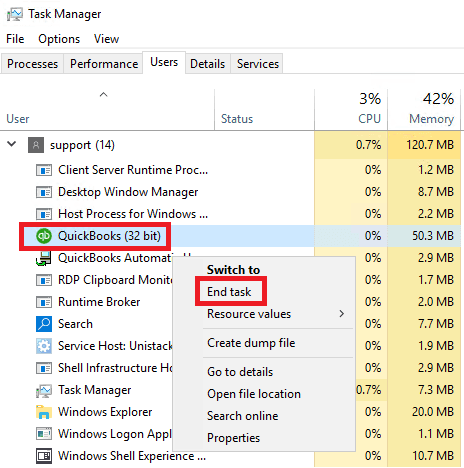Screen dimensions: 464x468
Task: Click the Runtime Broker icon
Action: pos(44,302)
